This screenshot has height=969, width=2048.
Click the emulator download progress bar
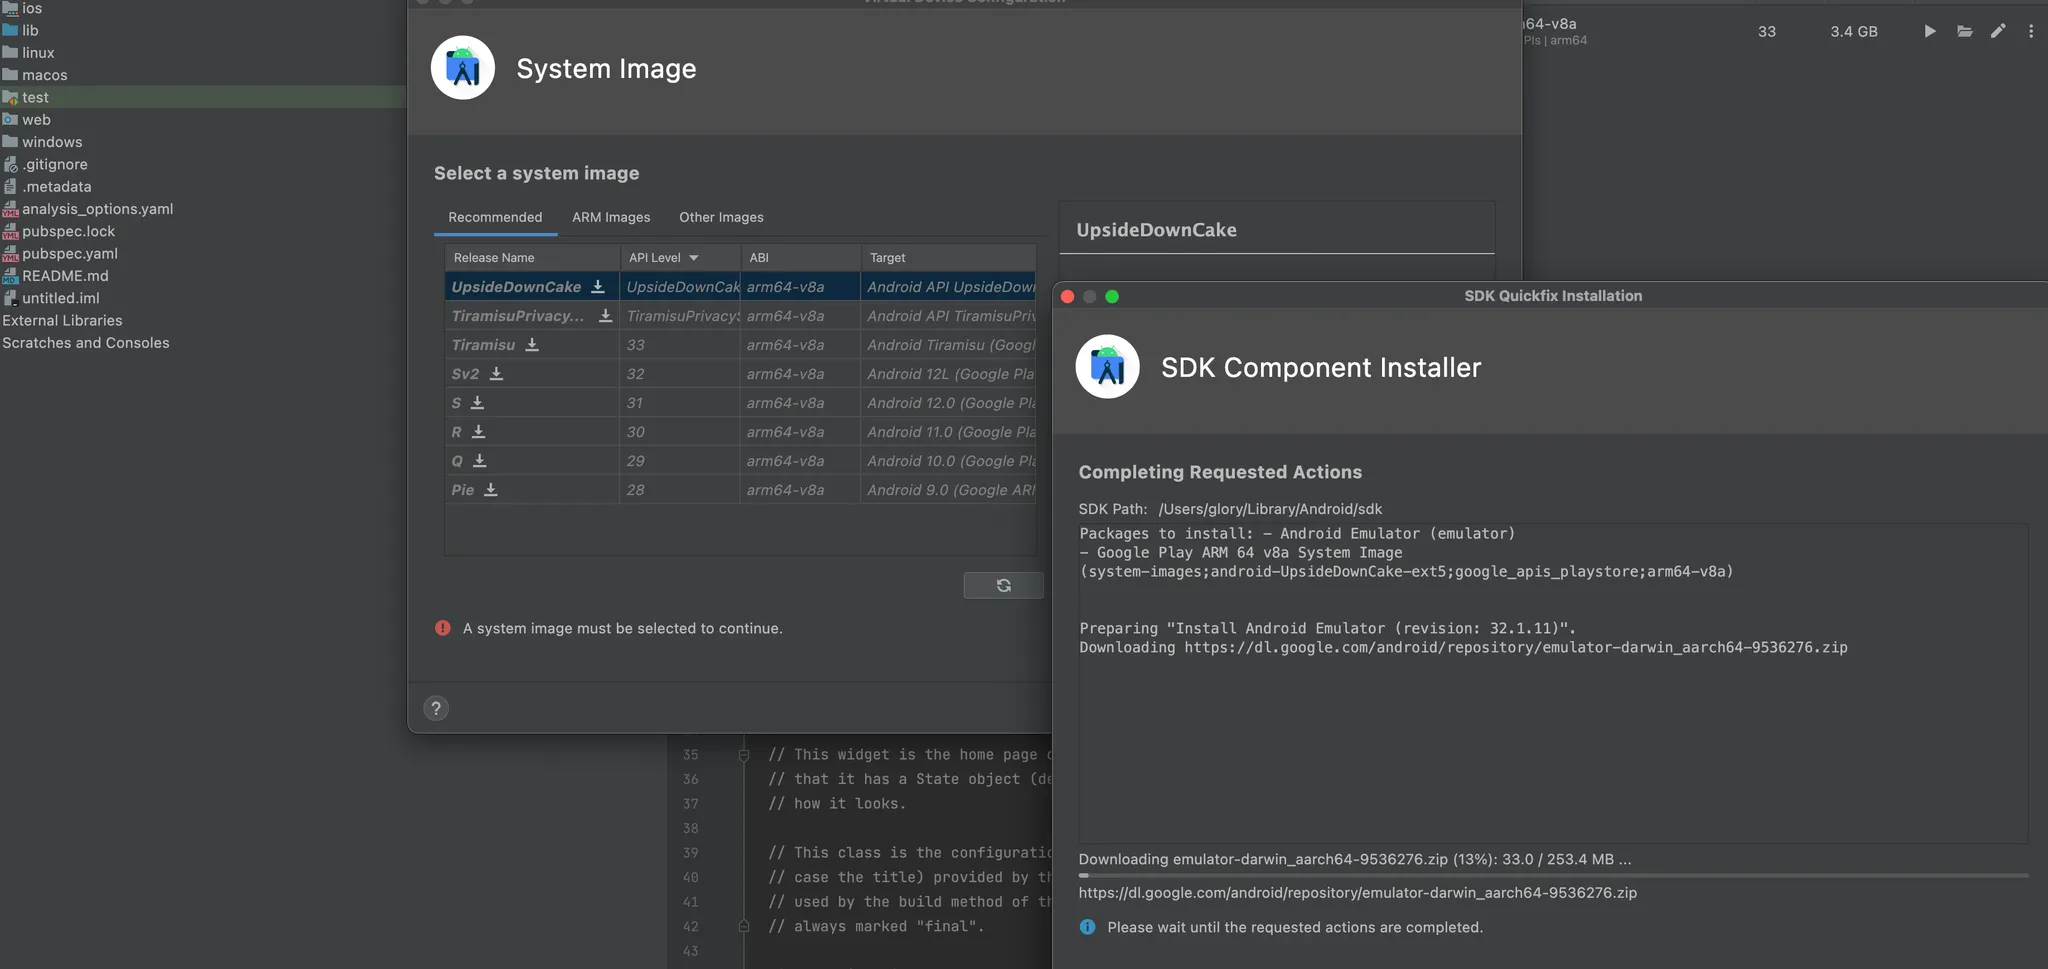coord(1552,876)
